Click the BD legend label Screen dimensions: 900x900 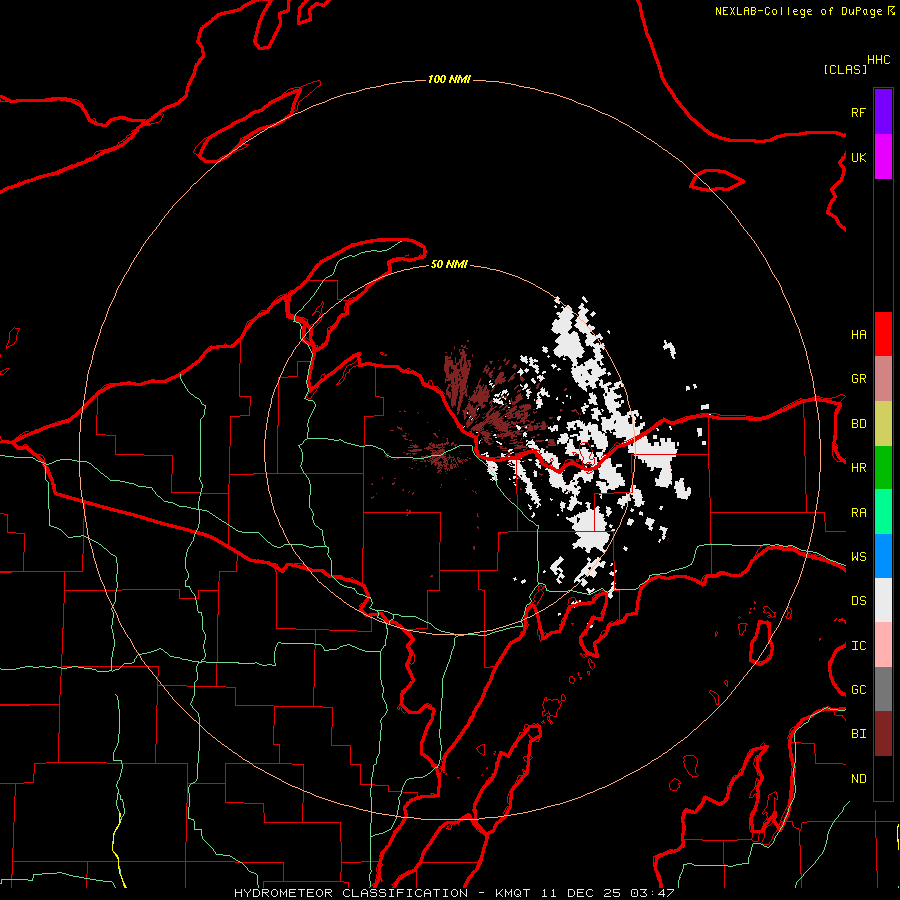click(x=858, y=424)
